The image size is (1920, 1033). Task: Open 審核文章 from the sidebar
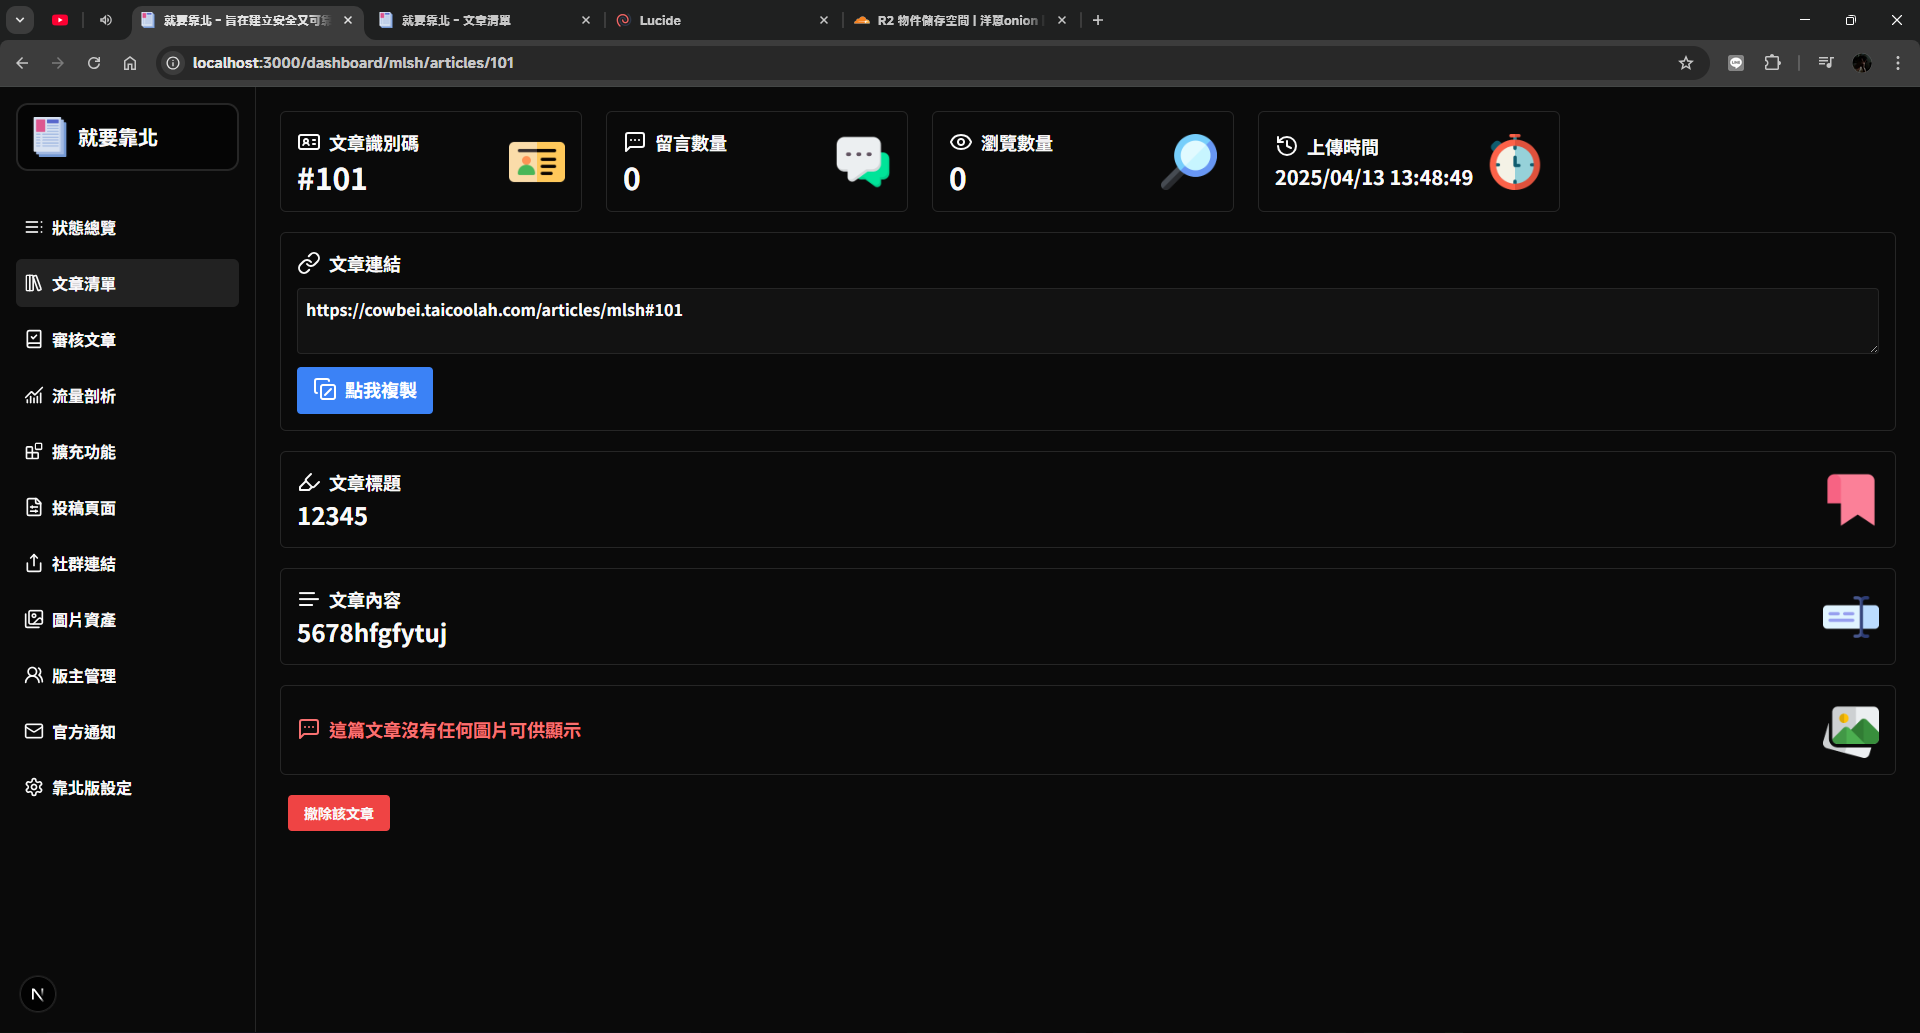tap(84, 340)
